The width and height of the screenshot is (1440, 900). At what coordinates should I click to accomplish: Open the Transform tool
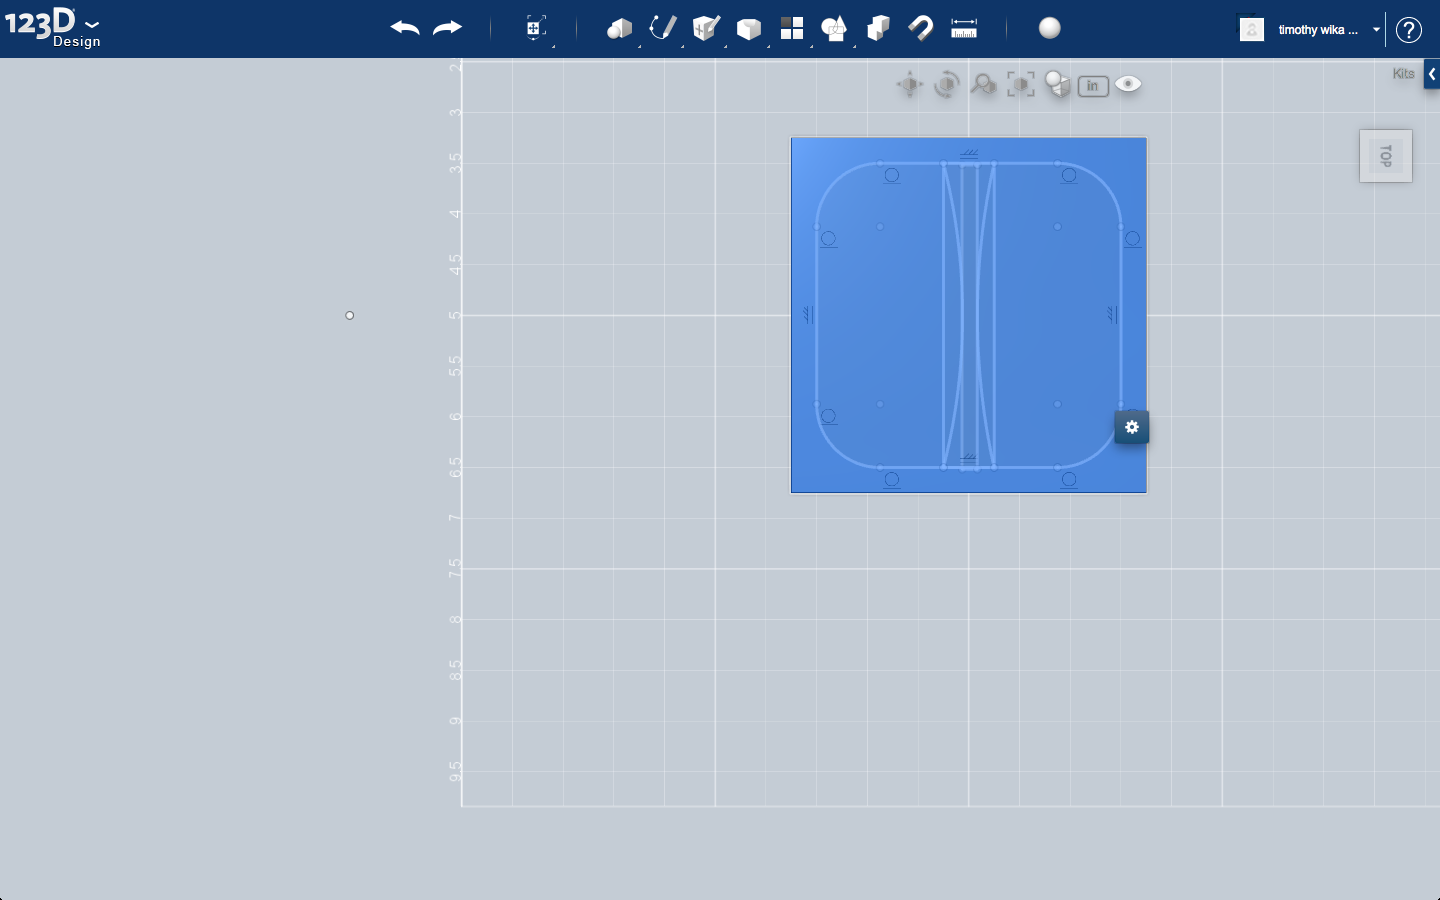[536, 28]
